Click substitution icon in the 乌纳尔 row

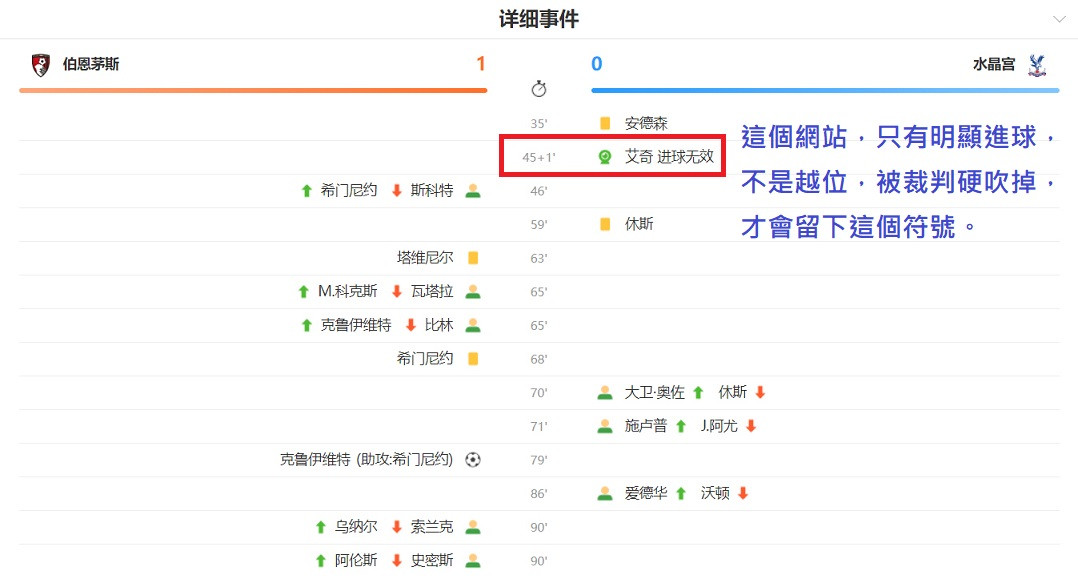(473, 527)
